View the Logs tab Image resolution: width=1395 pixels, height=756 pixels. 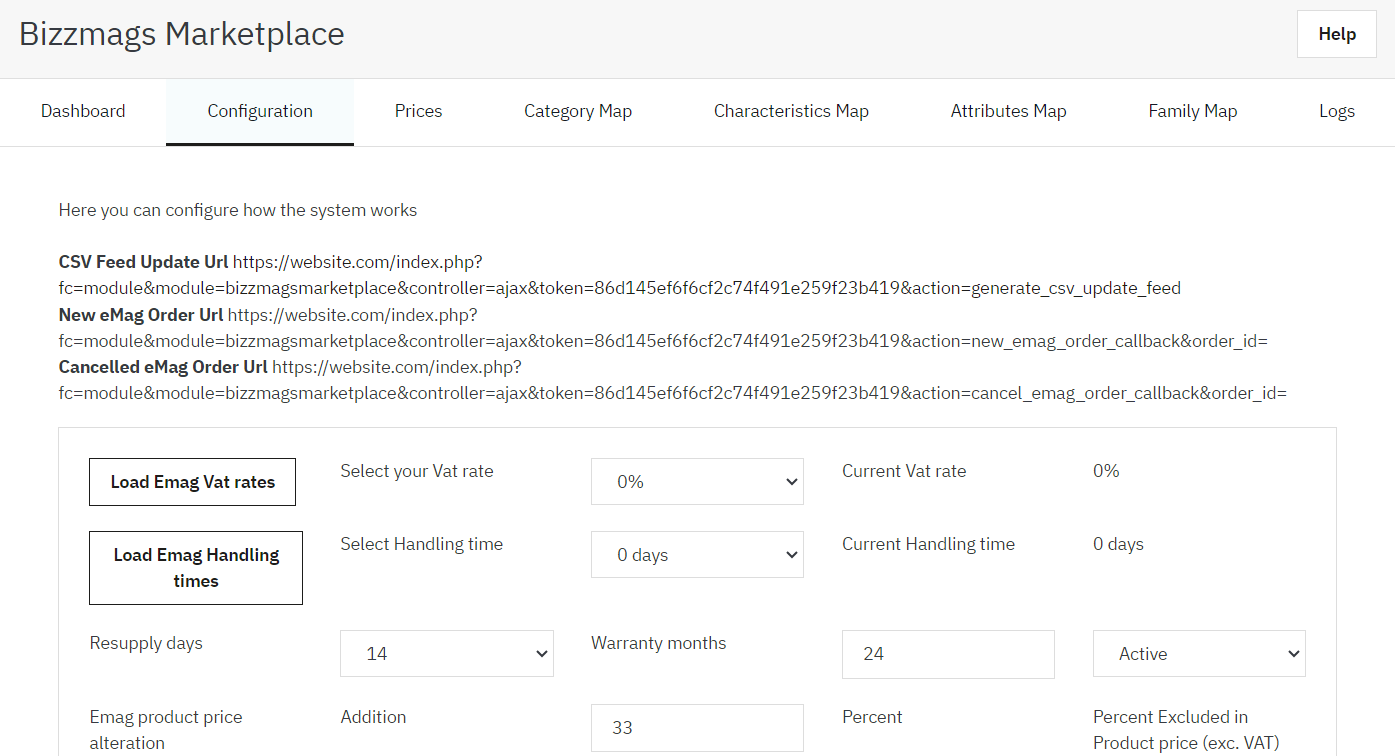pyautogui.click(x=1337, y=112)
